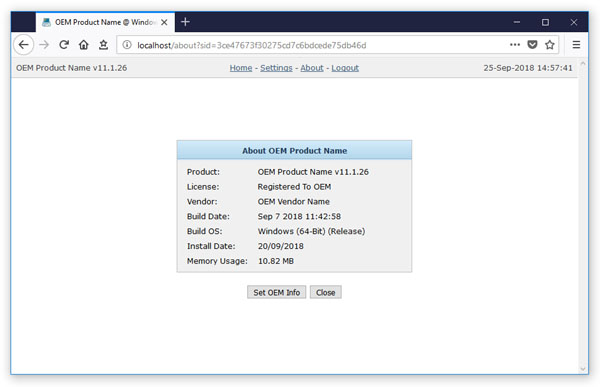Click 'Windows (64-Bit) (Release)' build OS value
The width and height of the screenshot is (600, 387).
[x=311, y=231]
